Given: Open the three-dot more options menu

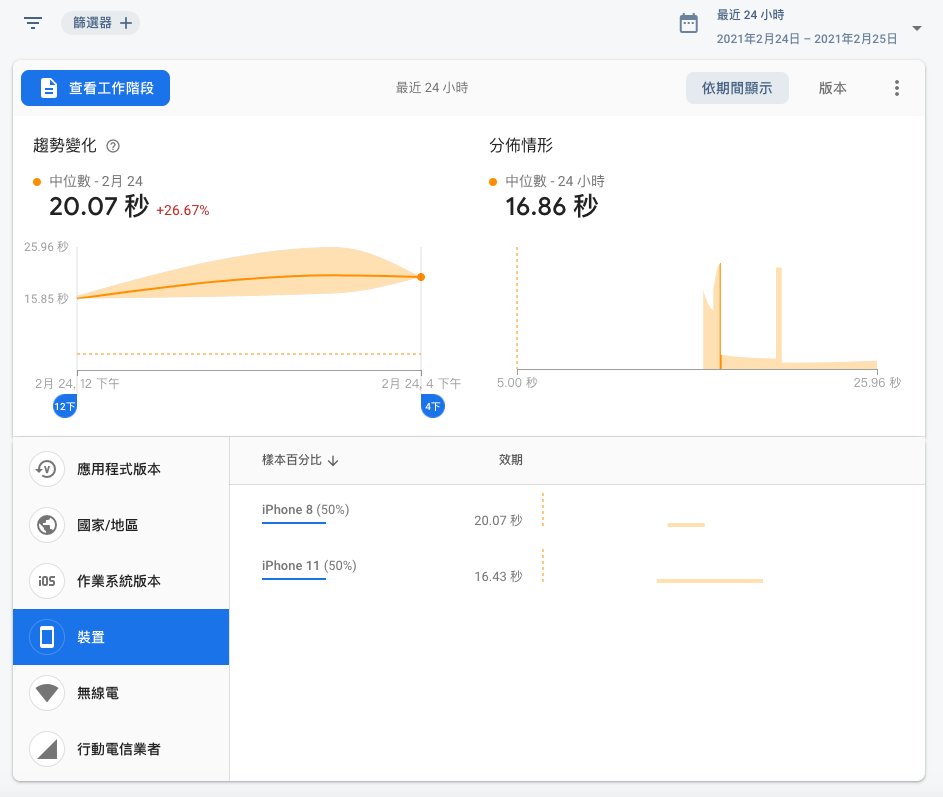Looking at the screenshot, I should point(896,88).
